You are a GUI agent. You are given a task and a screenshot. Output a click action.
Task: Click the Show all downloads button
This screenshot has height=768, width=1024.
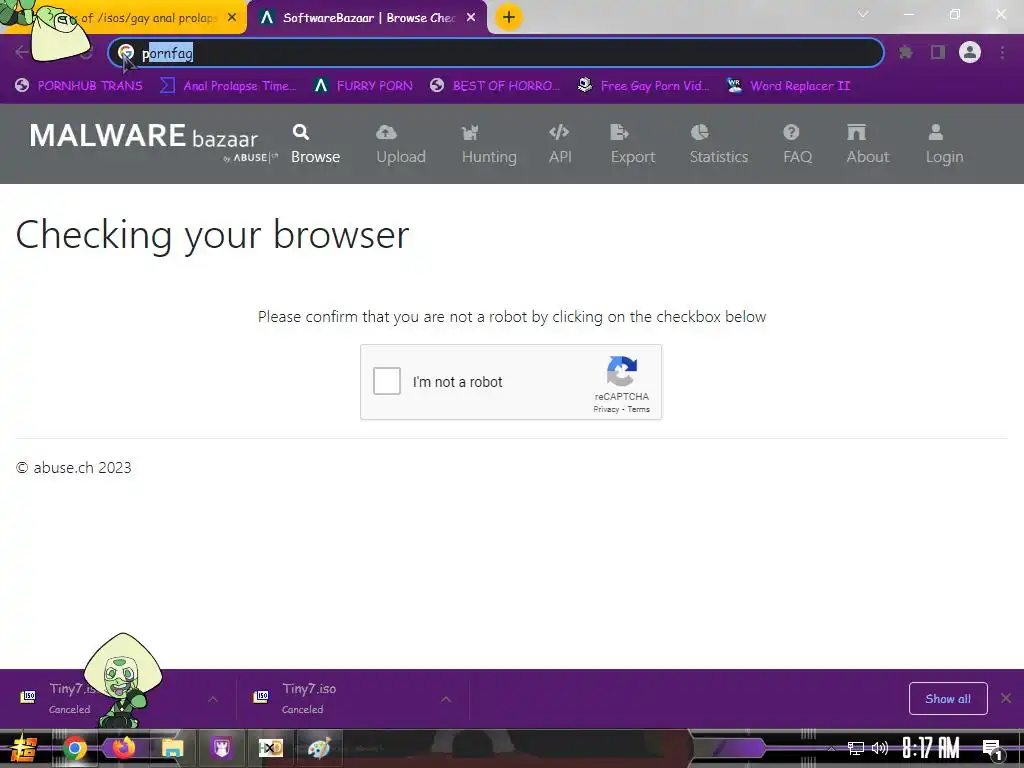[x=948, y=699]
